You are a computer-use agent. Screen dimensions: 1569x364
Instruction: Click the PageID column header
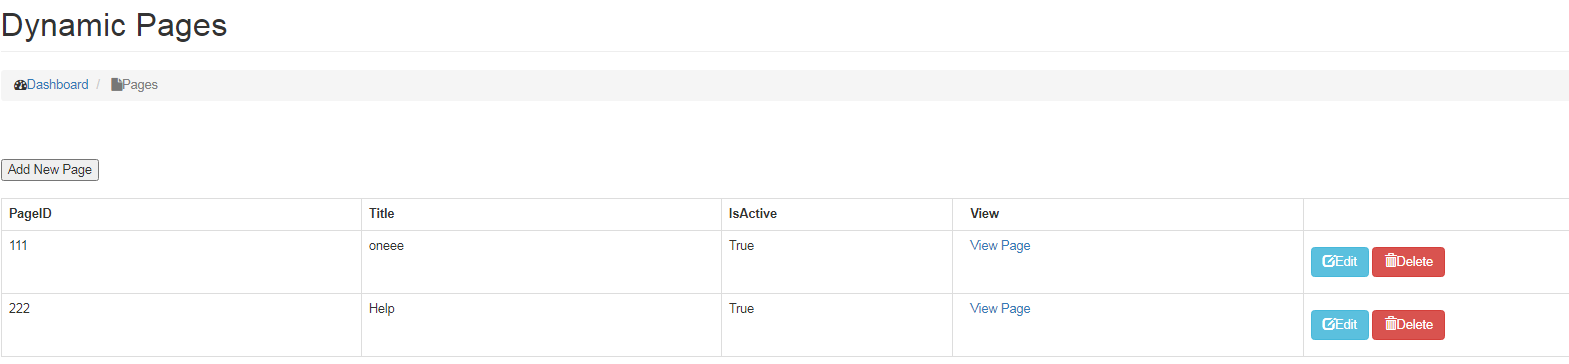pyautogui.click(x=30, y=214)
